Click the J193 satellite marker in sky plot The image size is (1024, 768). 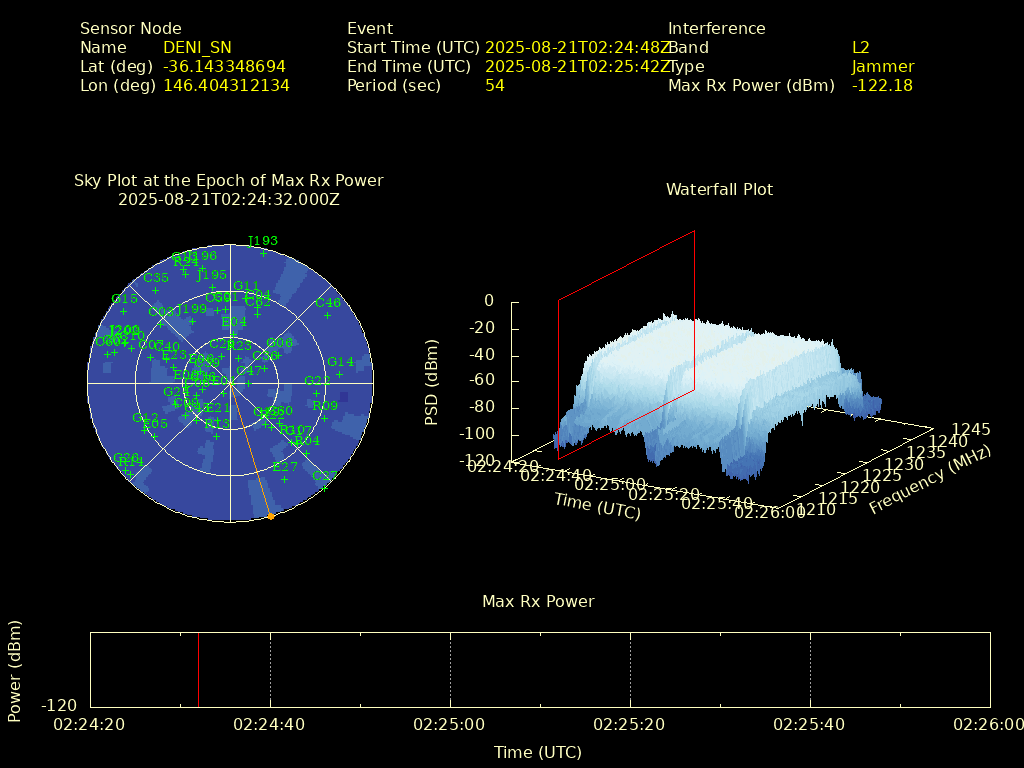tap(263, 253)
